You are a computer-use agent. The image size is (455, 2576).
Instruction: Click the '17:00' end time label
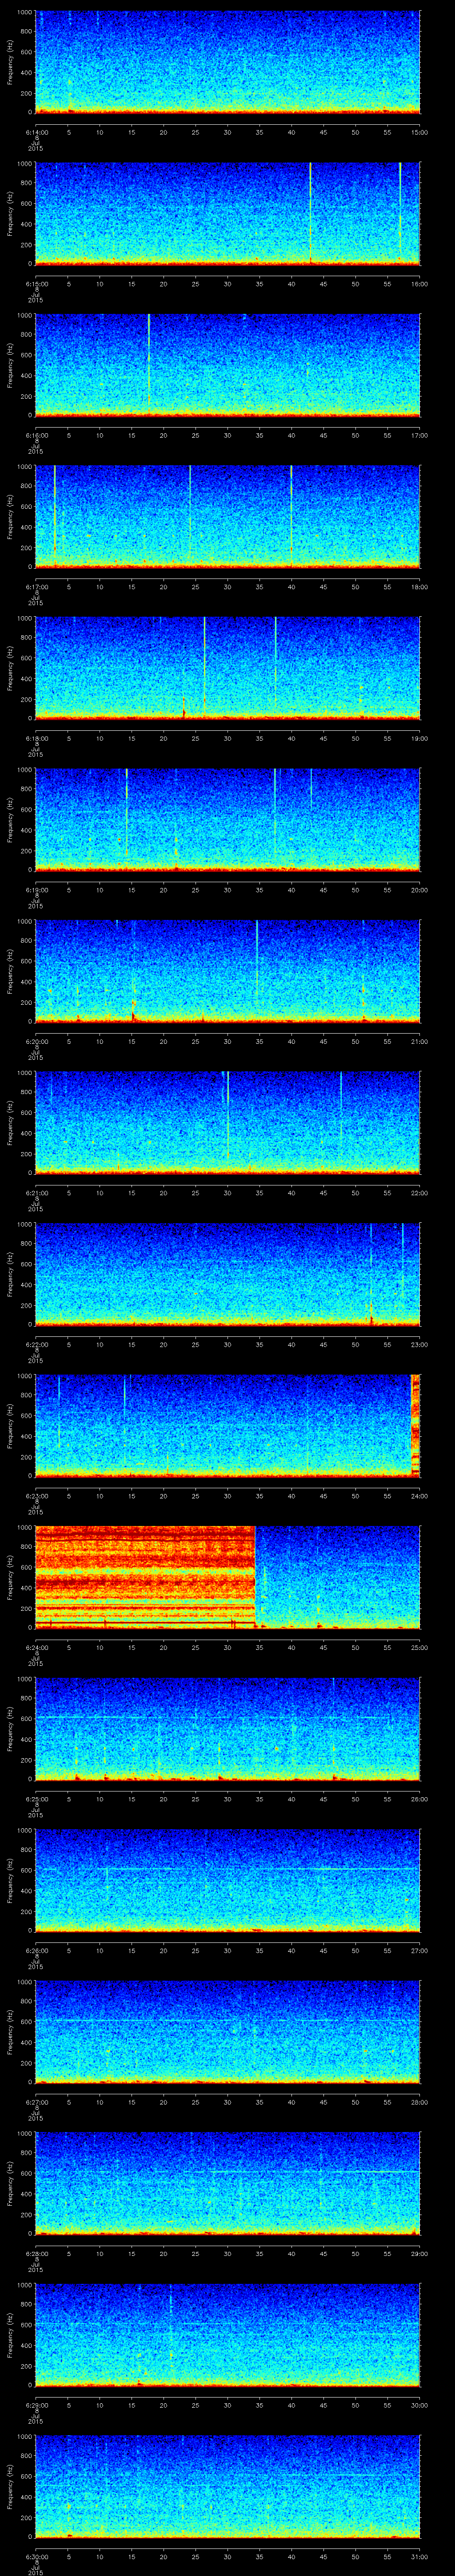click(x=419, y=435)
